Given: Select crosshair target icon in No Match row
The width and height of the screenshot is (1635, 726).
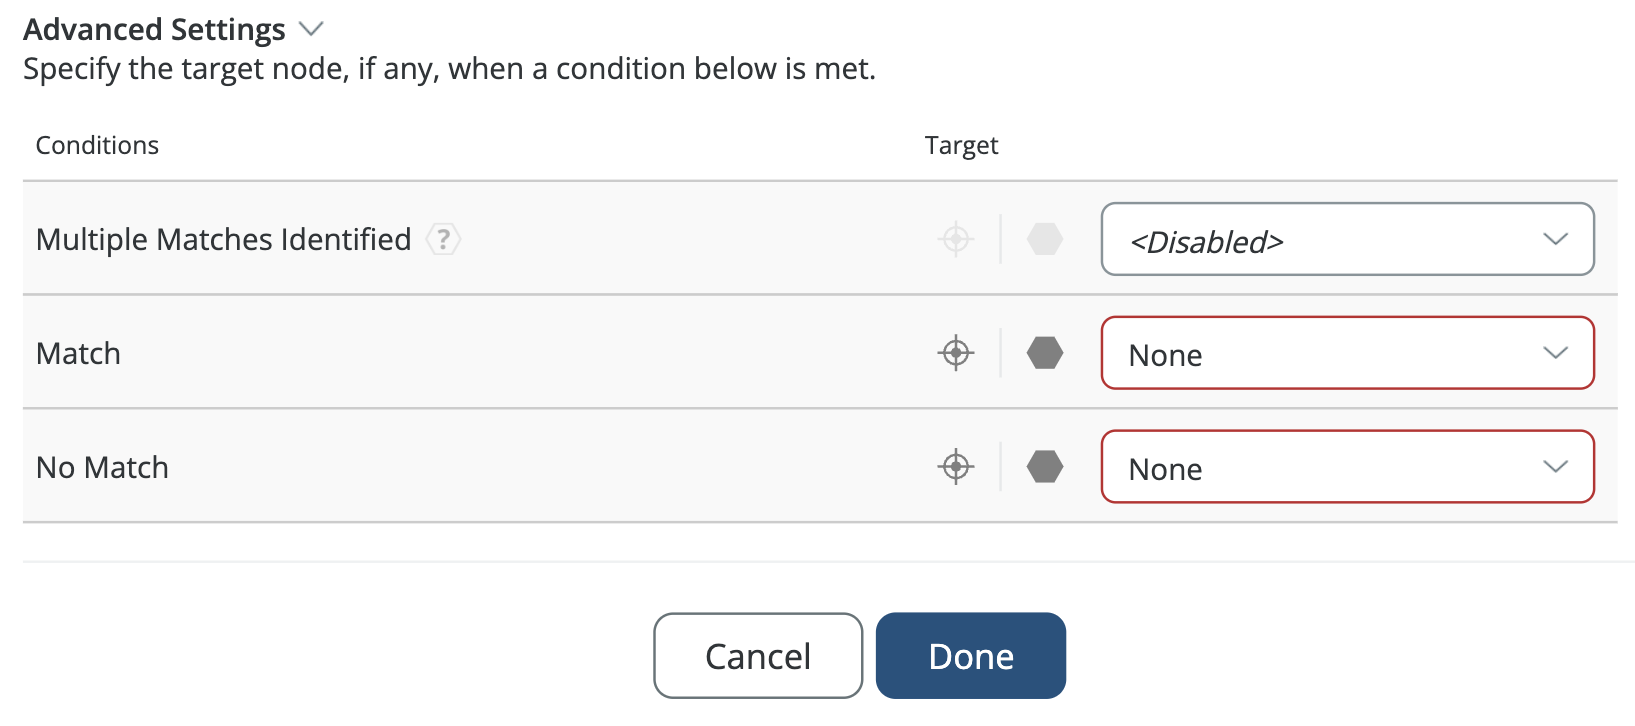Looking at the screenshot, I should click(956, 467).
